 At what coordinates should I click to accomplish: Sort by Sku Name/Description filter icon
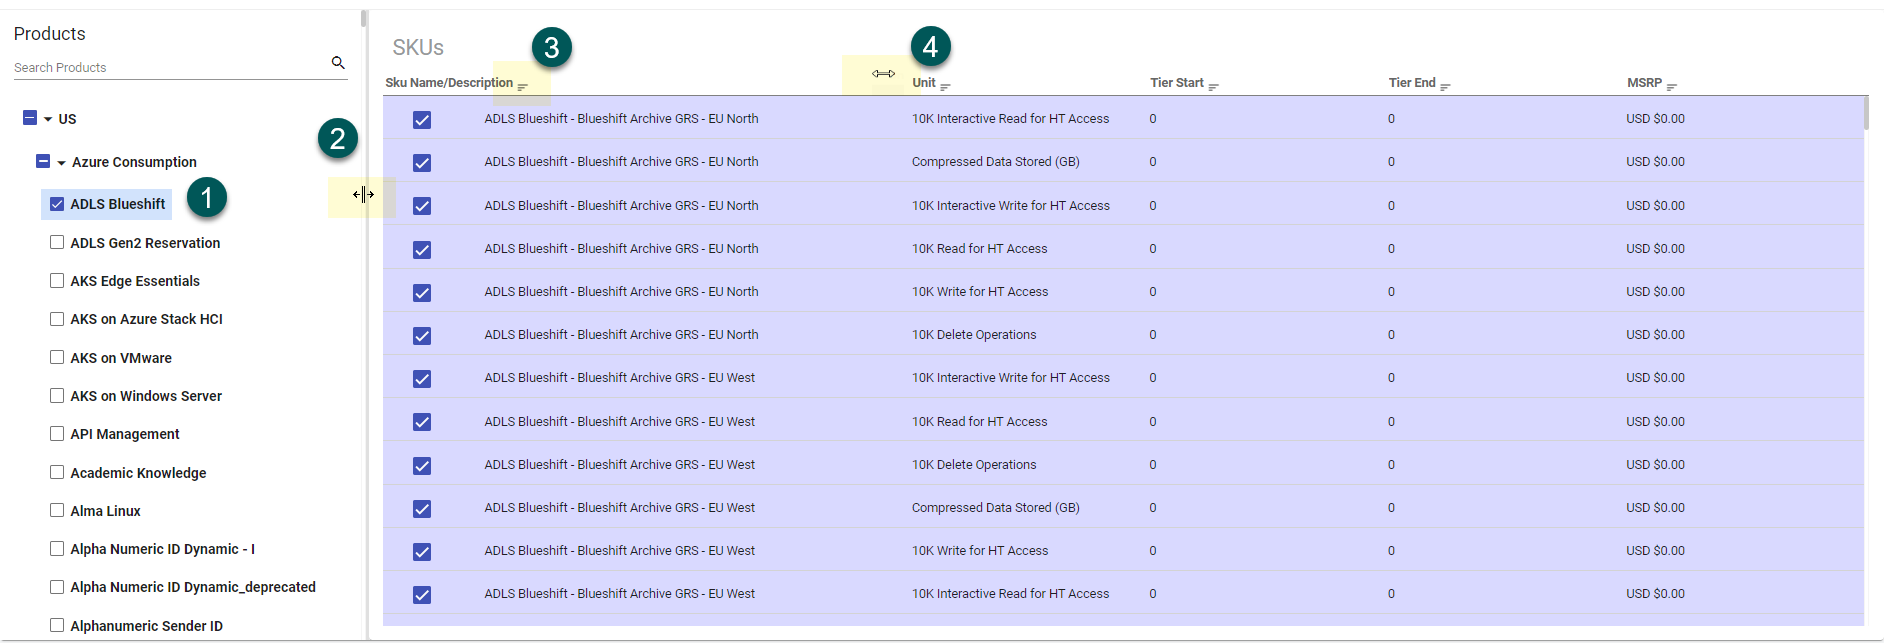point(522,87)
